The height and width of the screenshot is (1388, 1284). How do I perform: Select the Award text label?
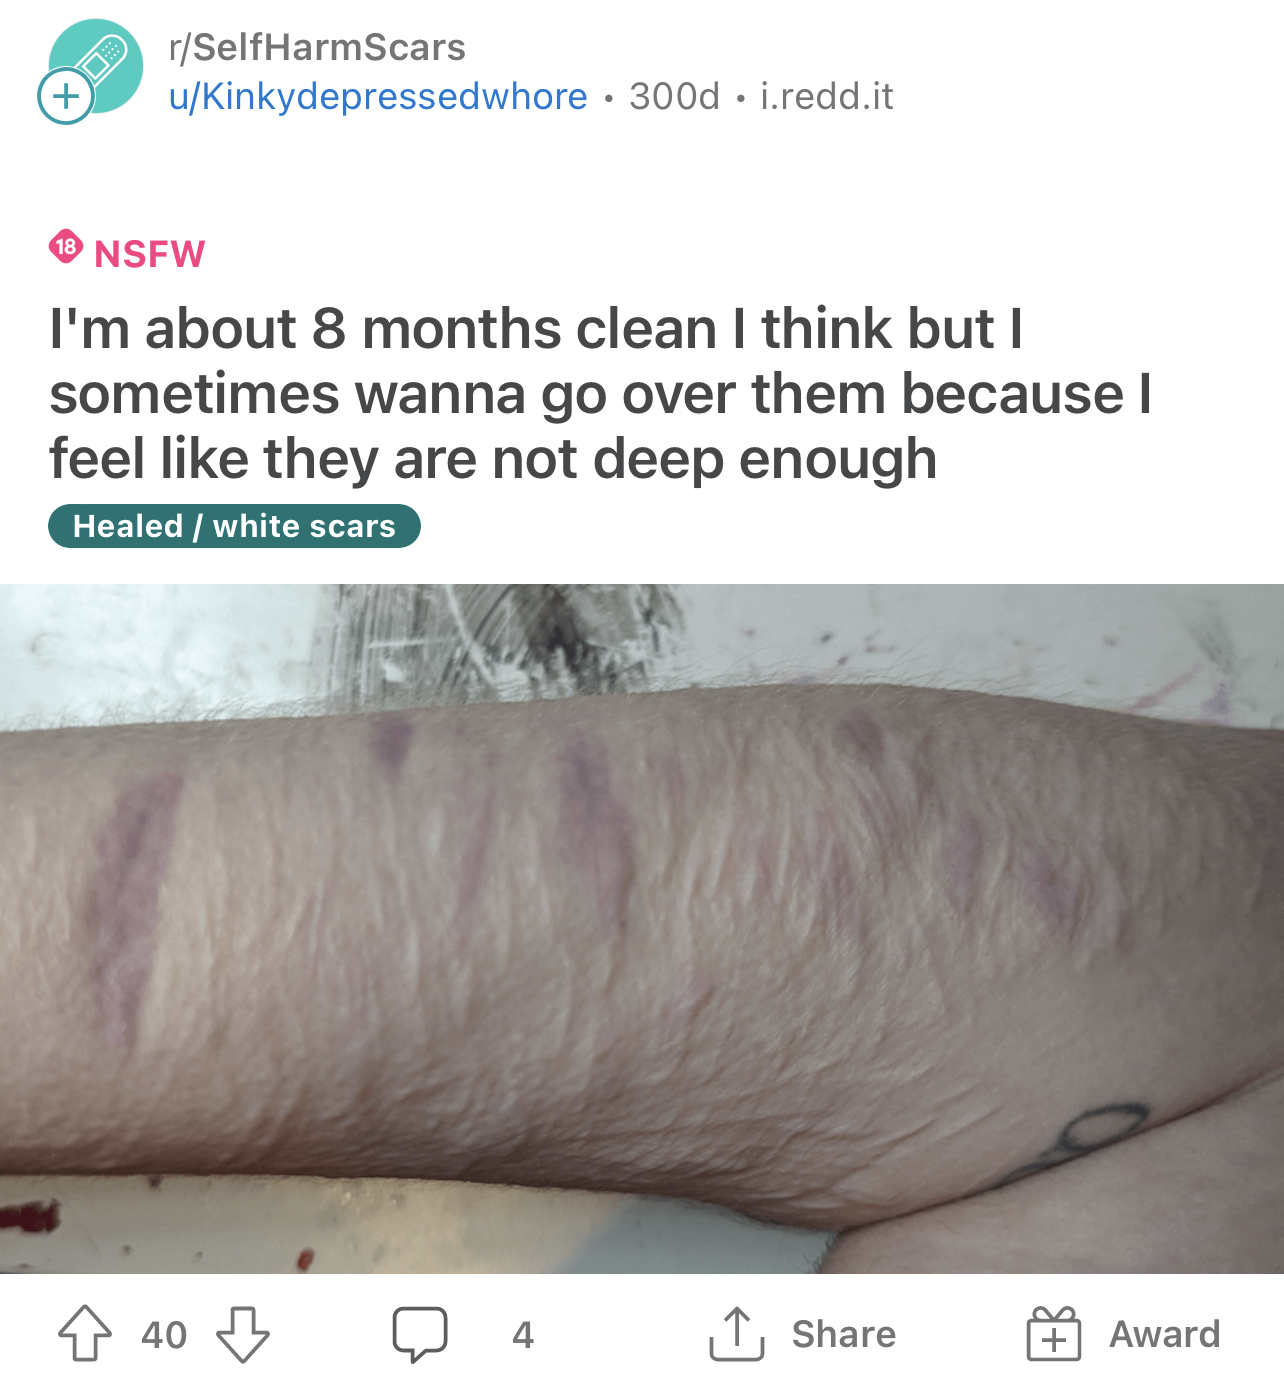pos(1165,1334)
